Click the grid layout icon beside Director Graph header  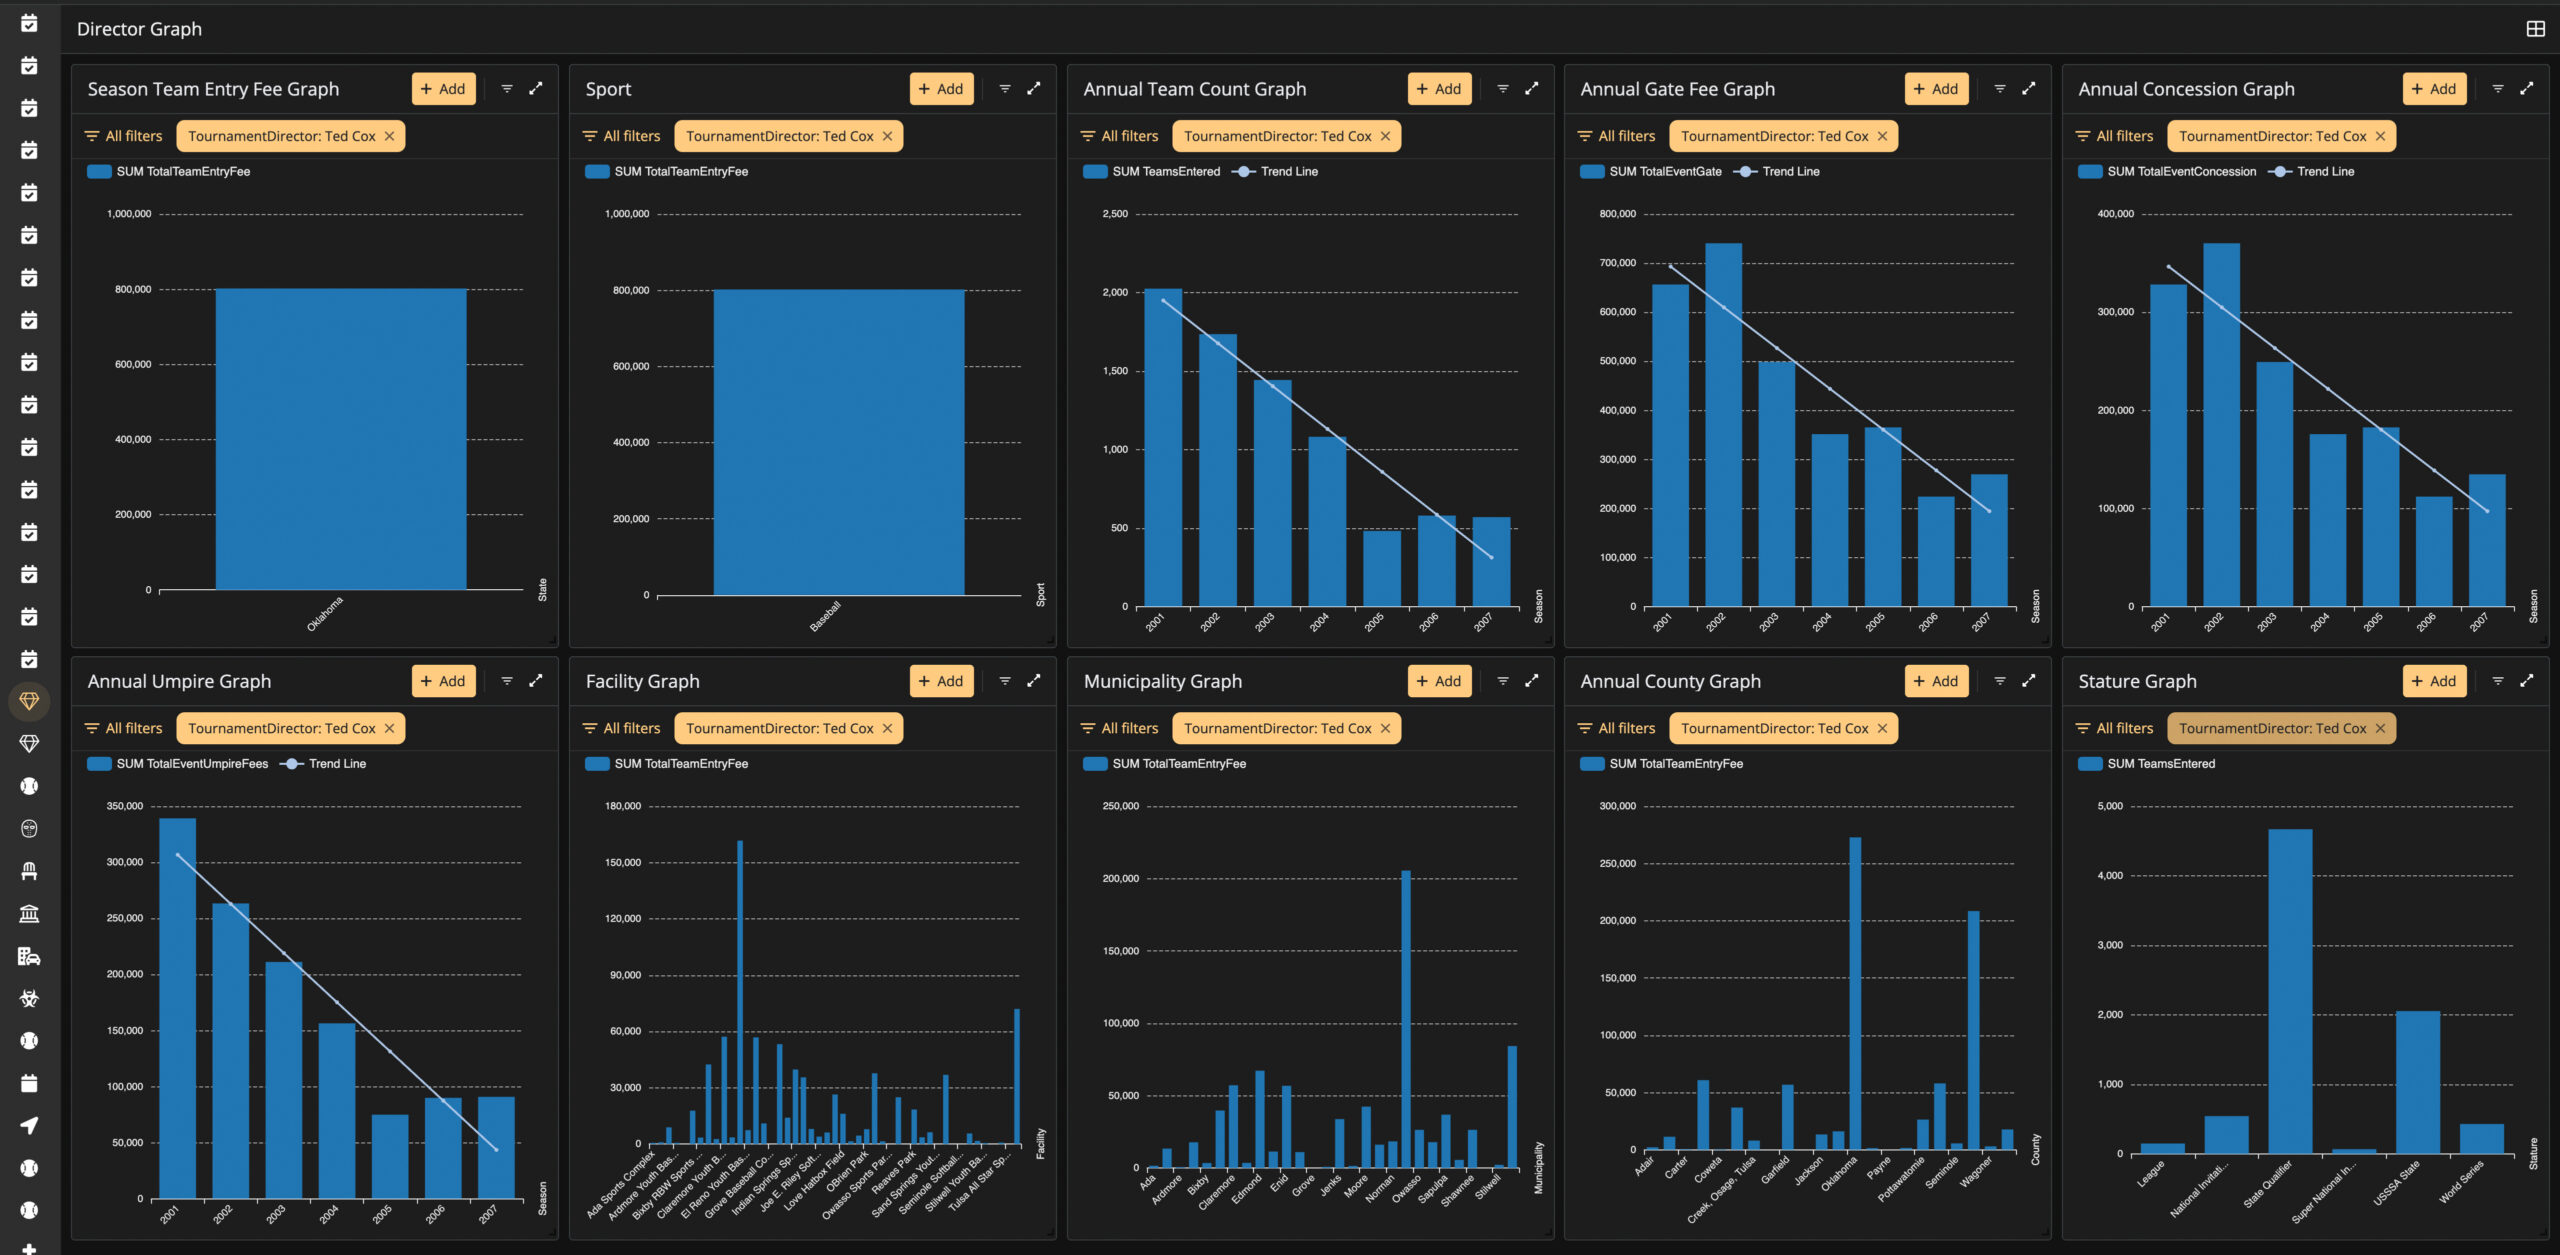coord(2535,29)
